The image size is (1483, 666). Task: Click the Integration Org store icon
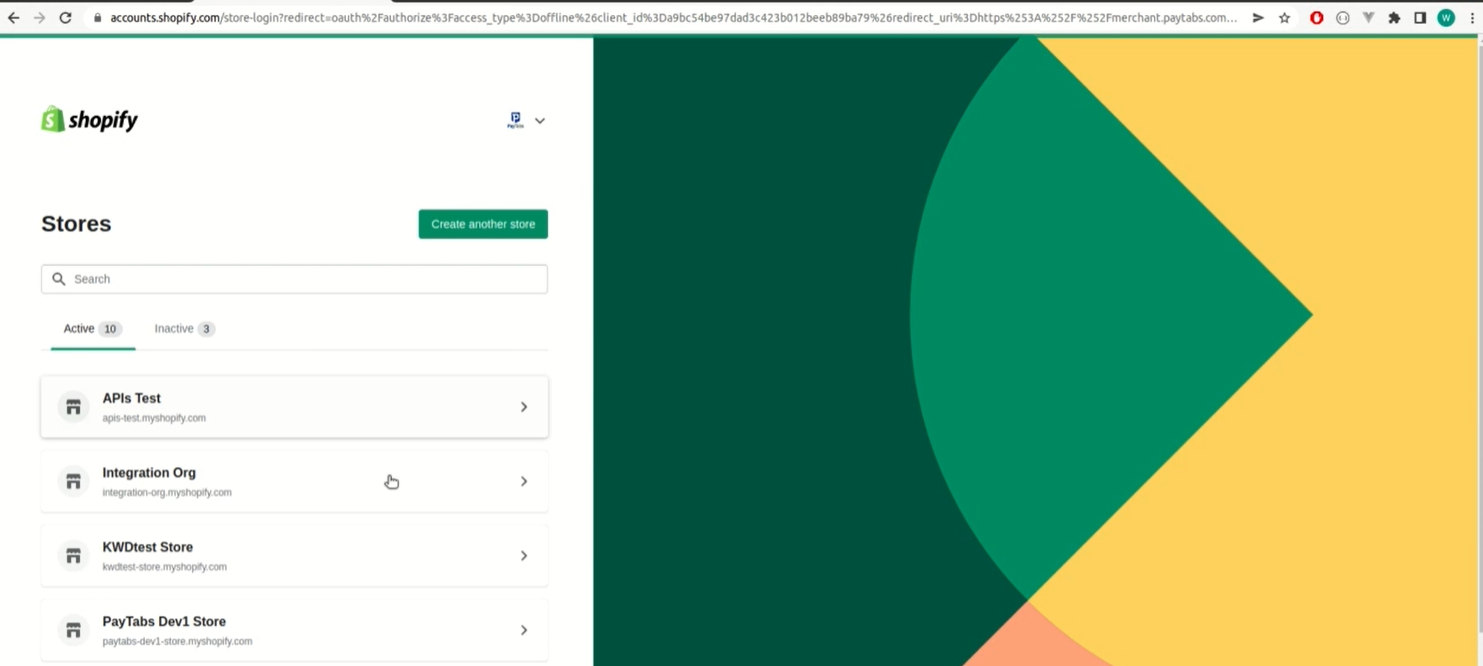(x=73, y=481)
